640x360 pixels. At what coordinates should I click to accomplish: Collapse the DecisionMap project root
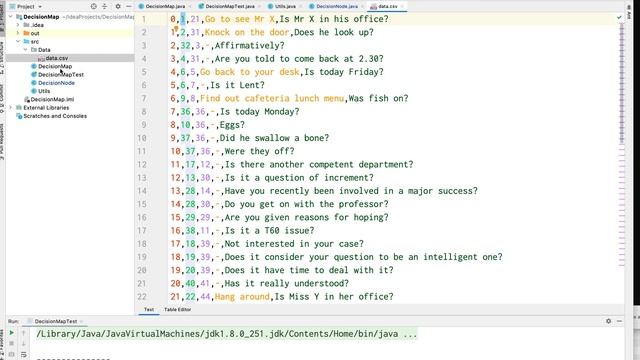(x=11, y=17)
